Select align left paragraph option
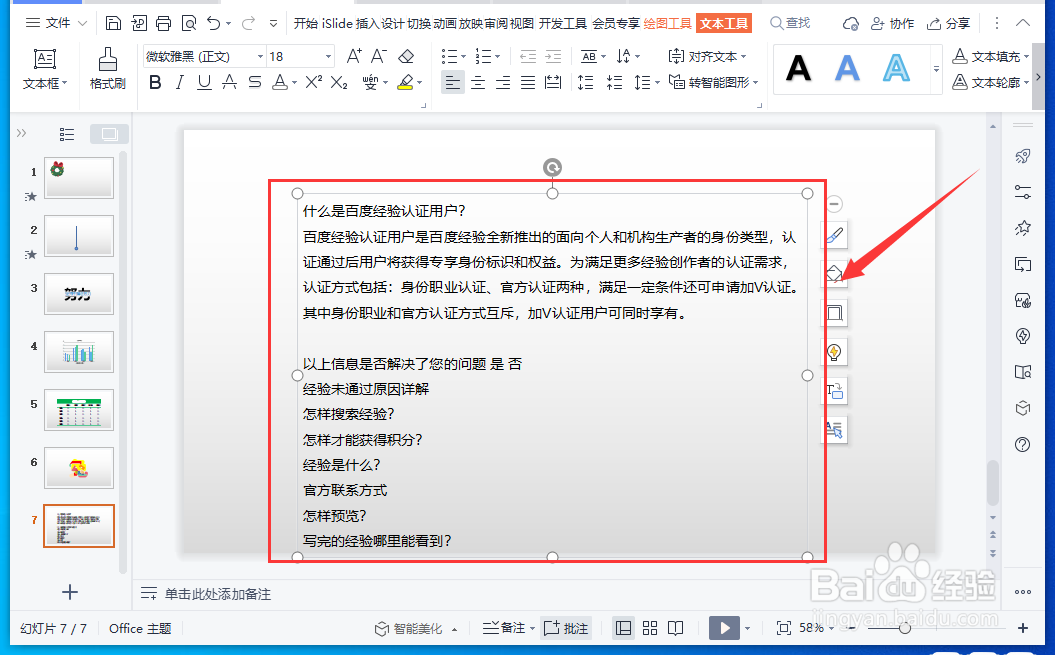The width and height of the screenshot is (1055, 655). [453, 82]
